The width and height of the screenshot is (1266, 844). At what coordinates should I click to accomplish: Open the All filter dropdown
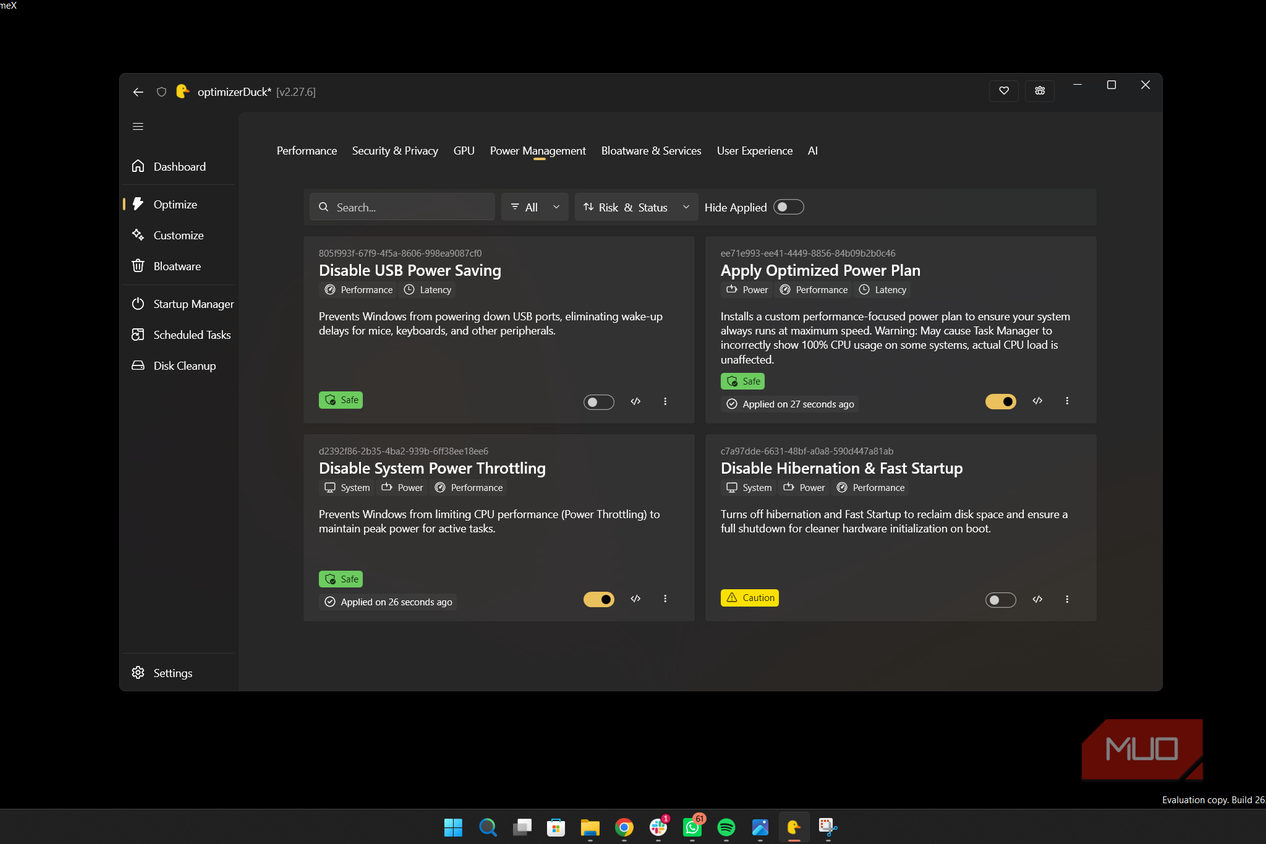point(535,207)
